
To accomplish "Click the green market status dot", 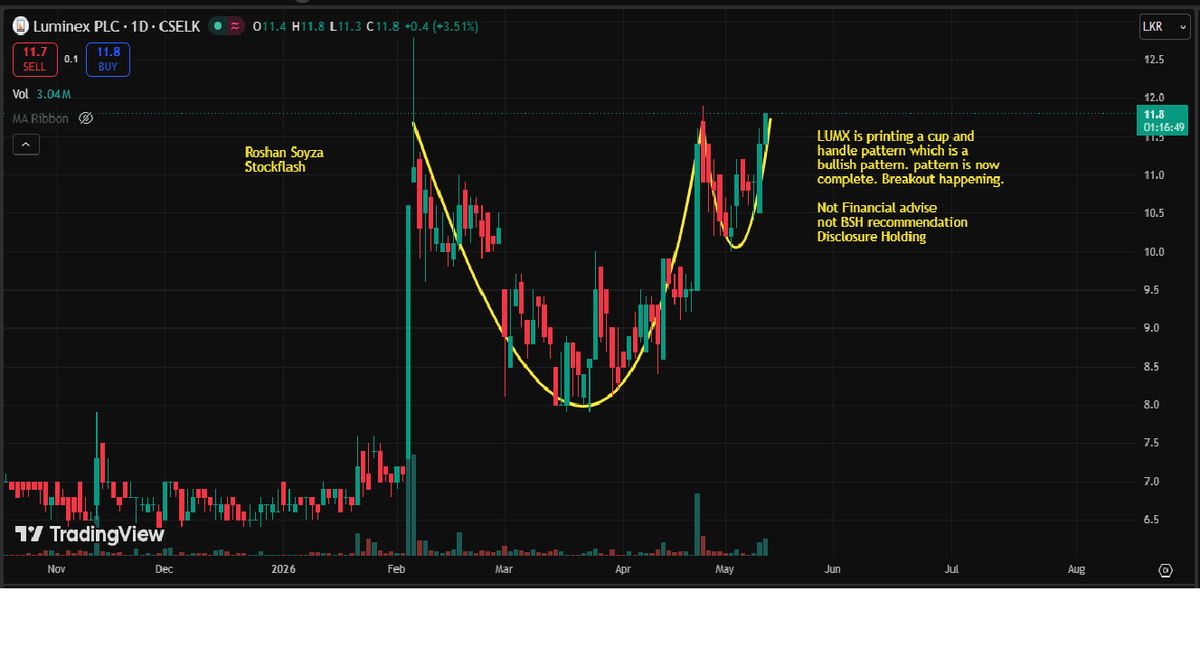I will tap(217, 26).
